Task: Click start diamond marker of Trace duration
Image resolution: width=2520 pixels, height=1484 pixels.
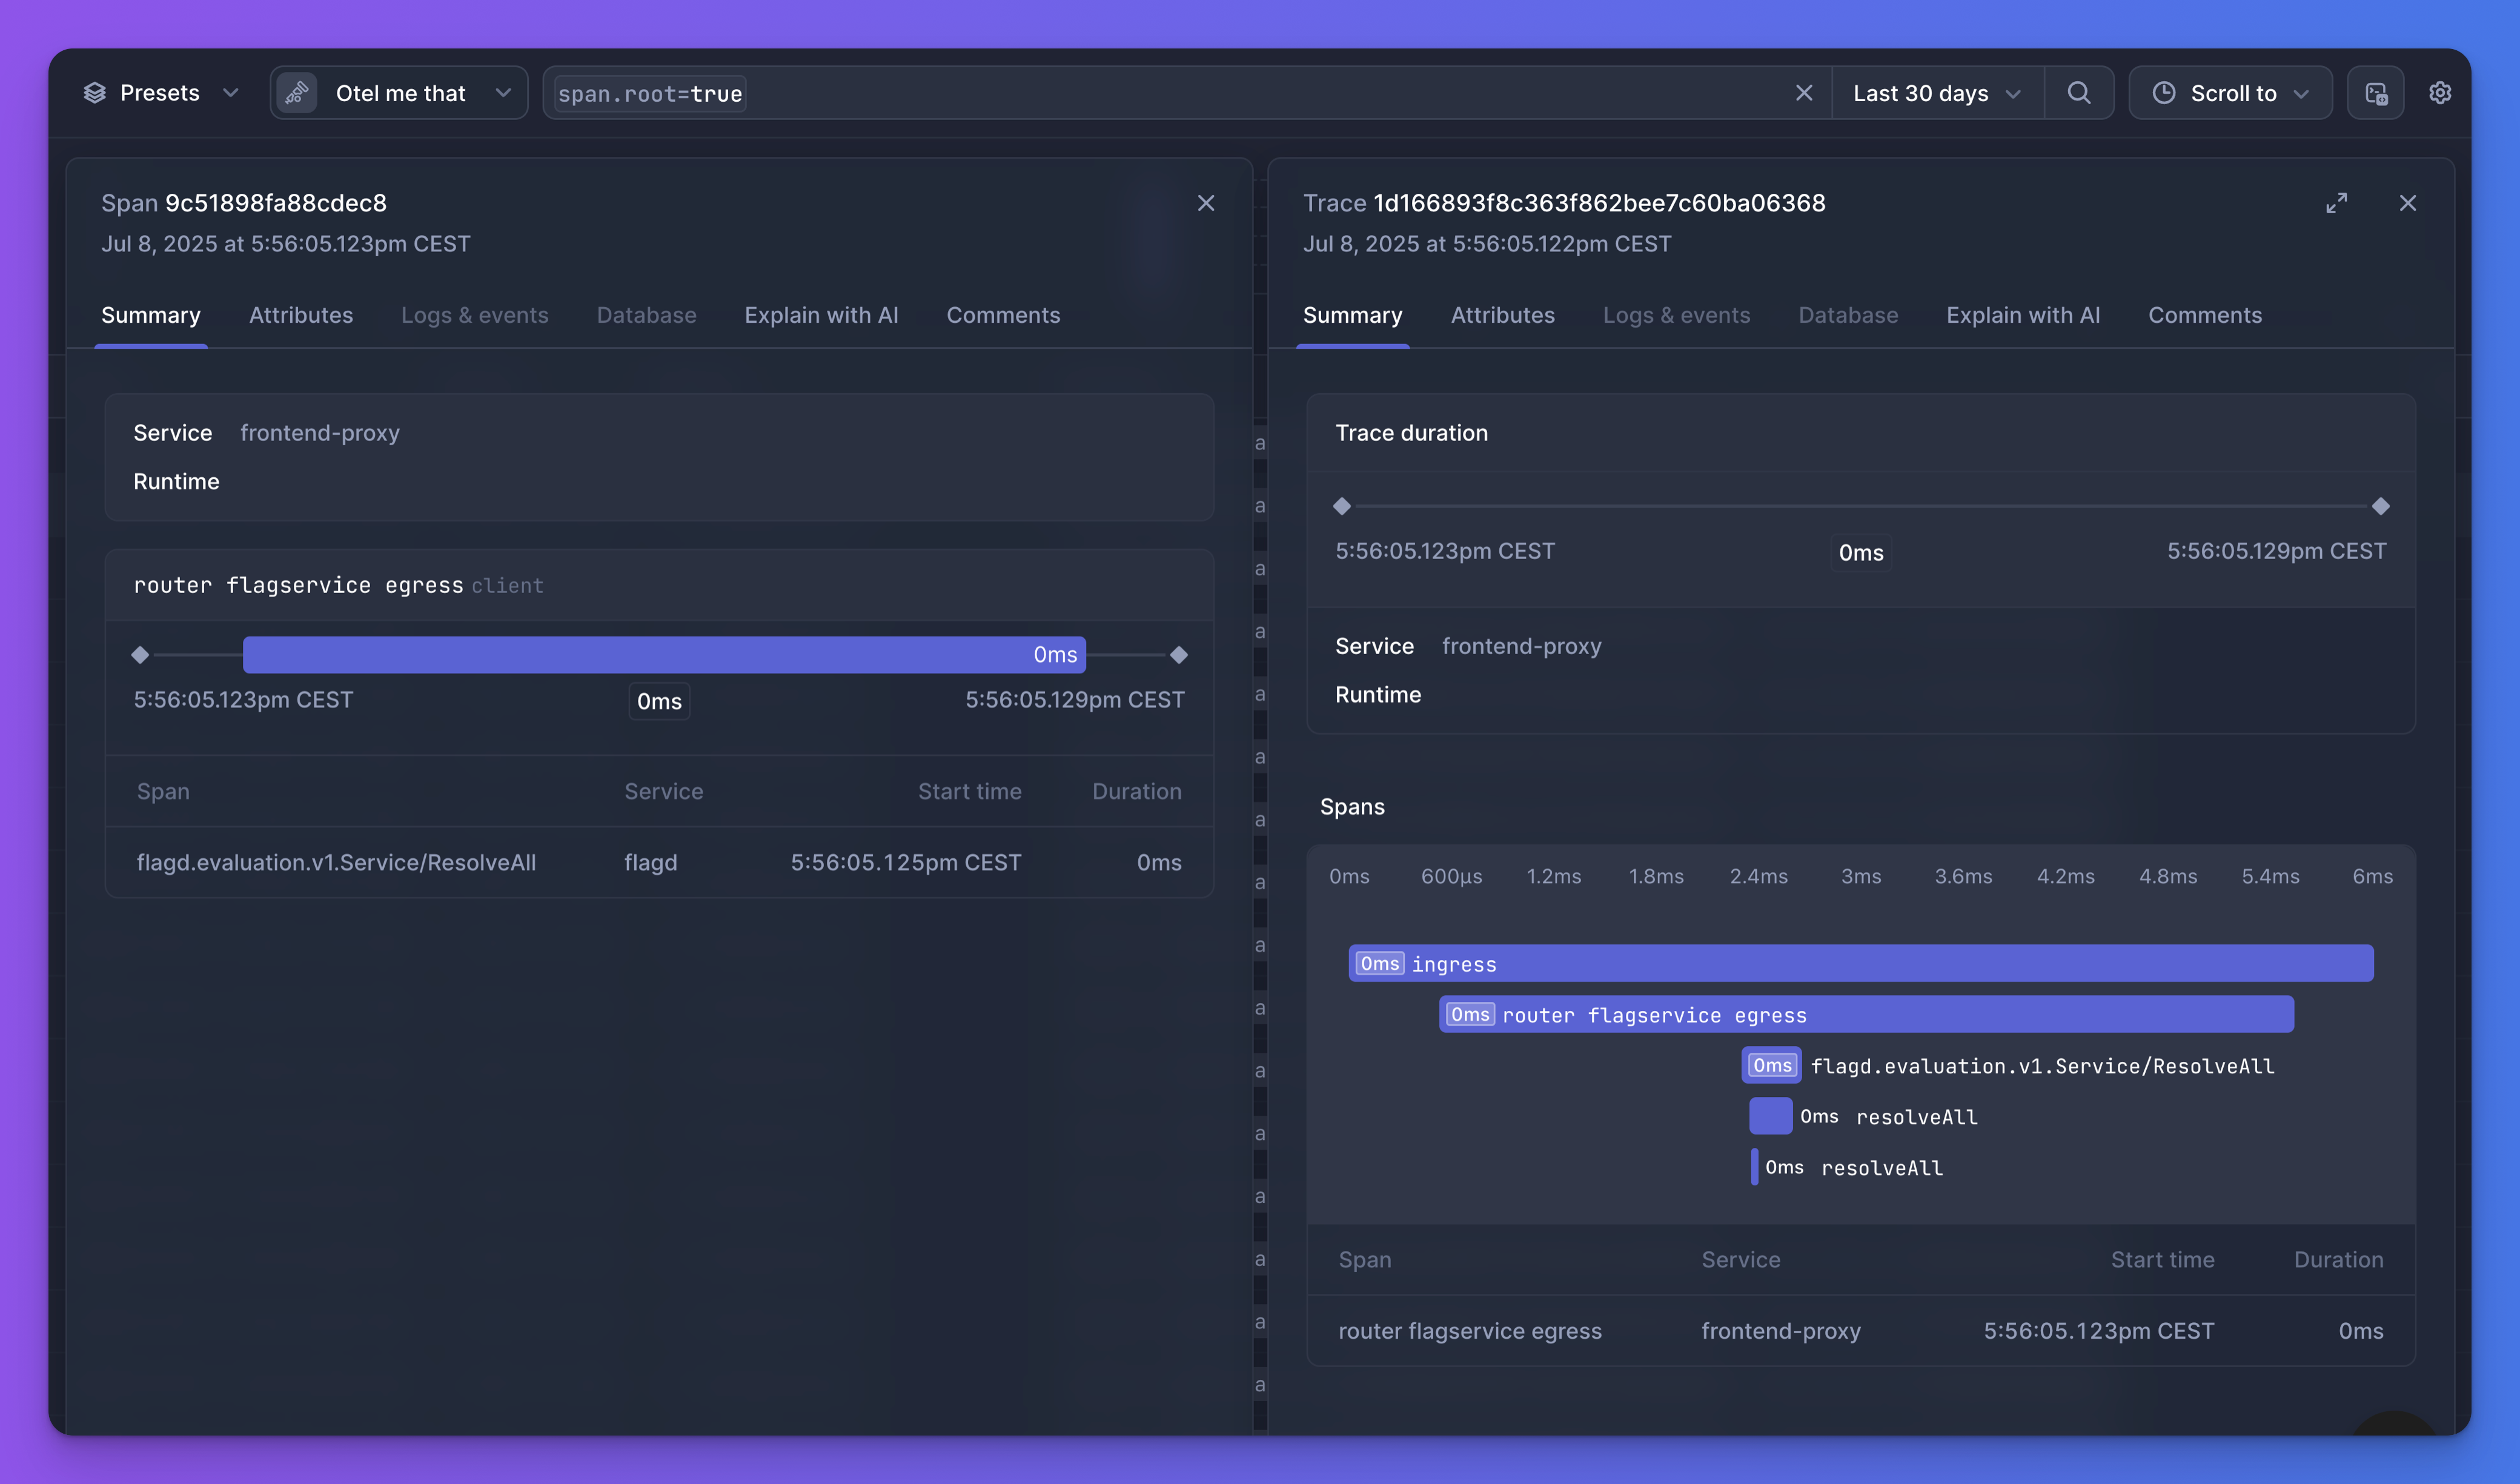Action: tap(1342, 506)
